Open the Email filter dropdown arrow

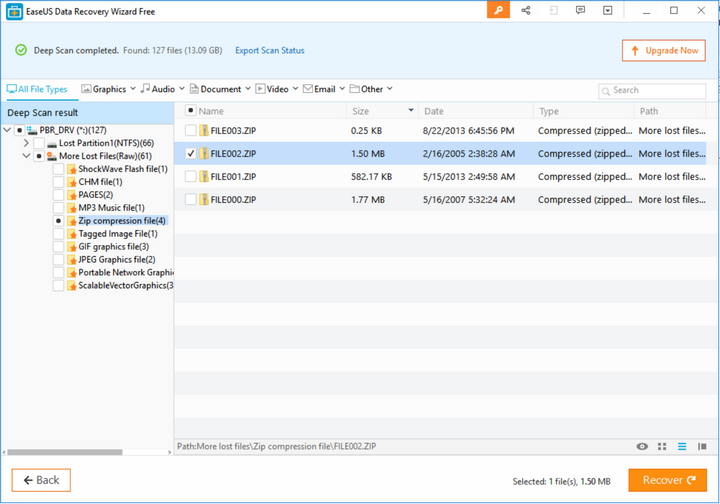(342, 89)
